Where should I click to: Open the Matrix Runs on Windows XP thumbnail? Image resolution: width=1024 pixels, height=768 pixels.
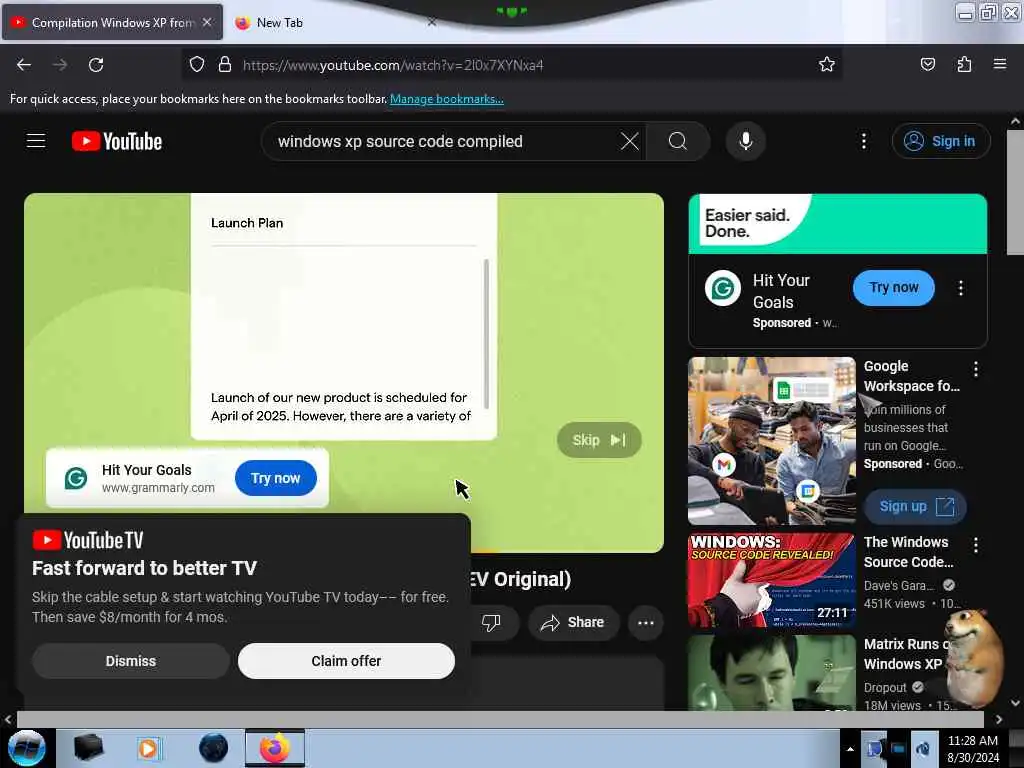(771, 673)
